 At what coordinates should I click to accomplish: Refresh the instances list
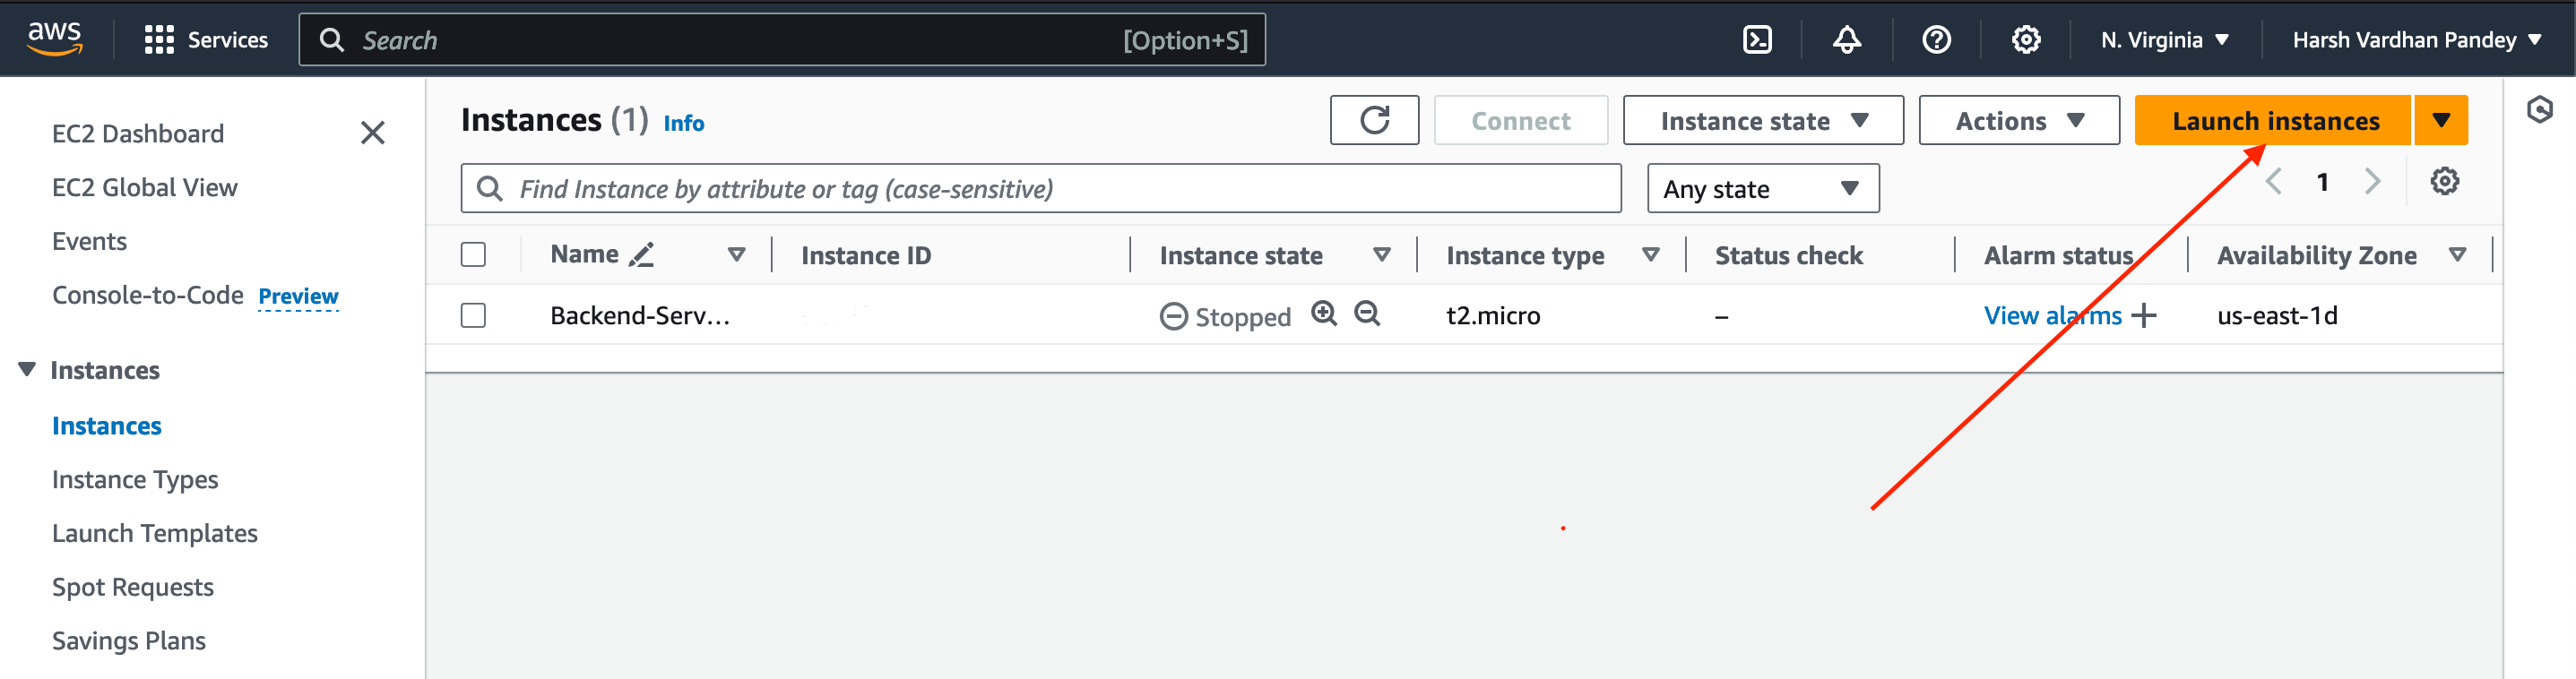1374,121
